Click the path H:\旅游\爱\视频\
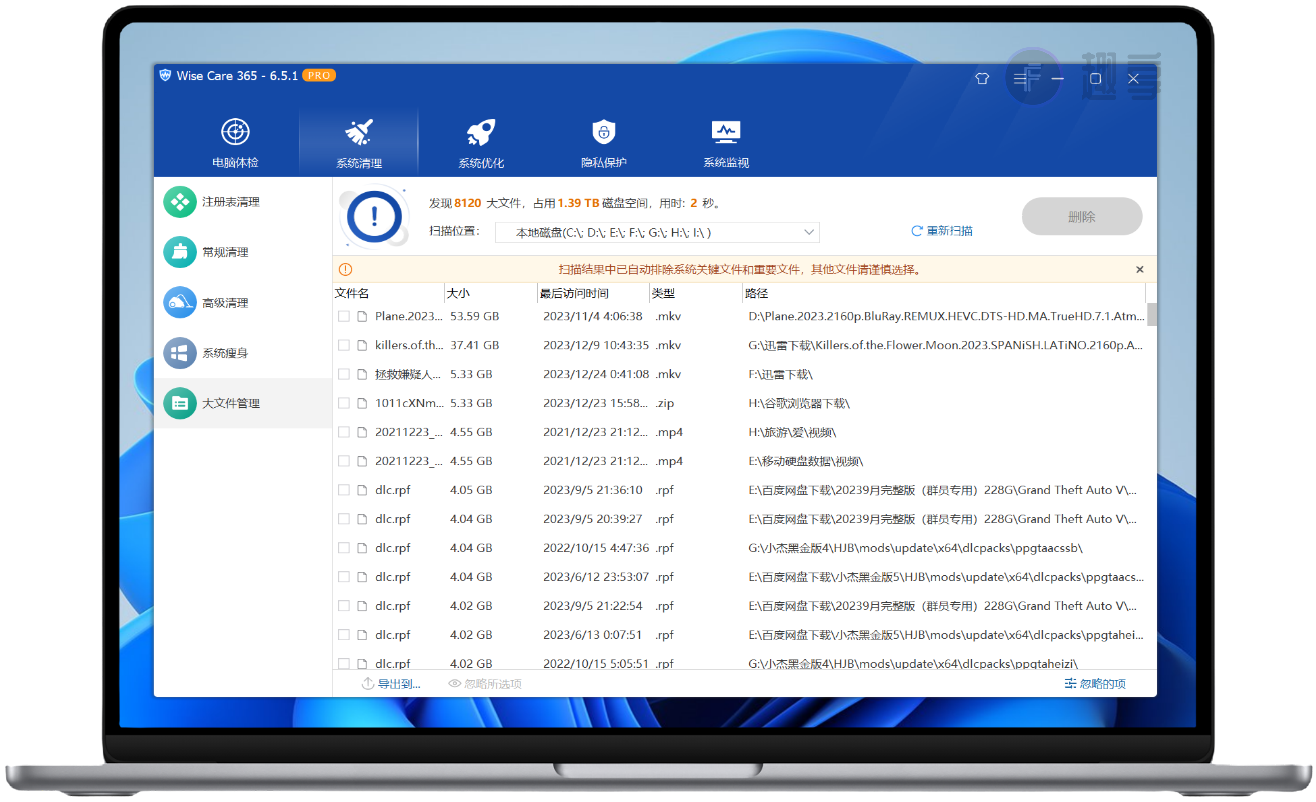Viewport: 1316px width, 802px height. 792,432
